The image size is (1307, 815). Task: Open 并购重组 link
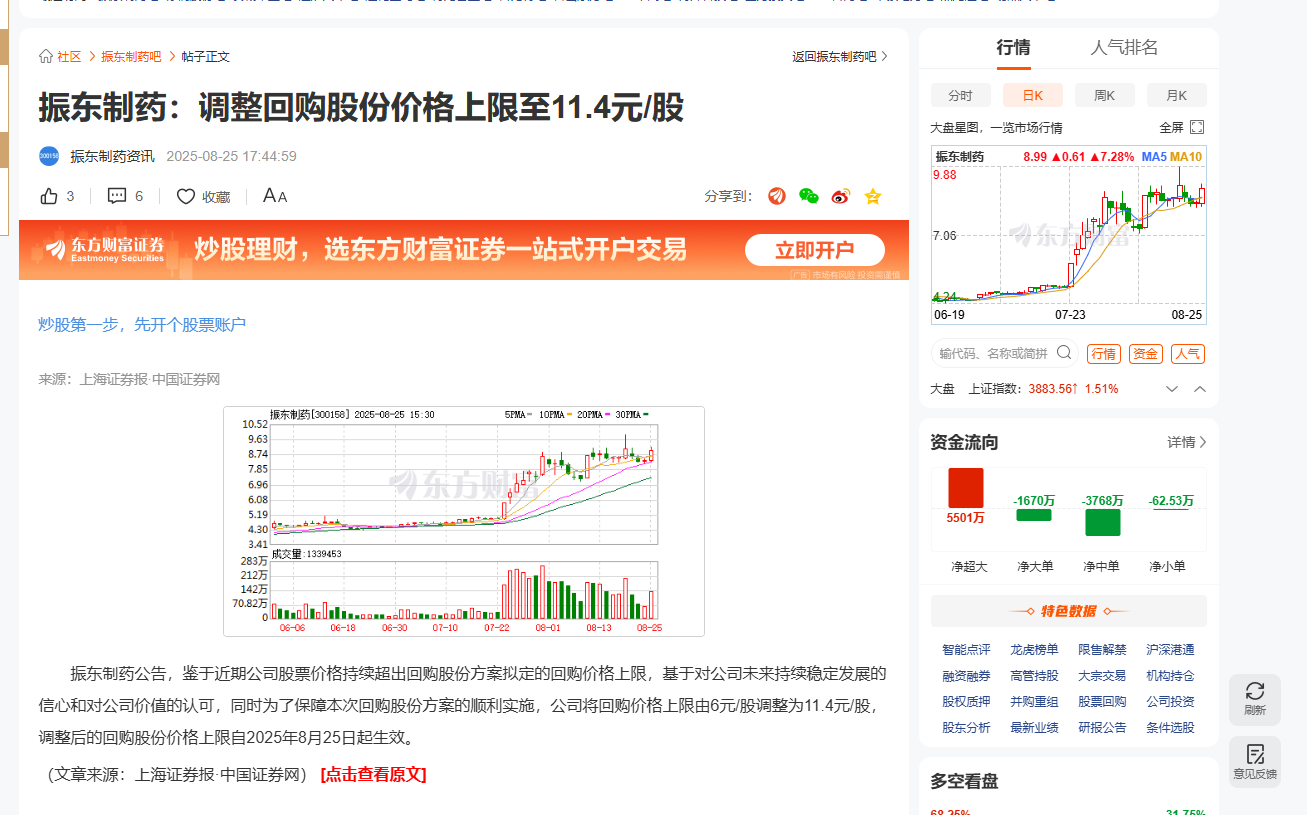coord(1034,702)
